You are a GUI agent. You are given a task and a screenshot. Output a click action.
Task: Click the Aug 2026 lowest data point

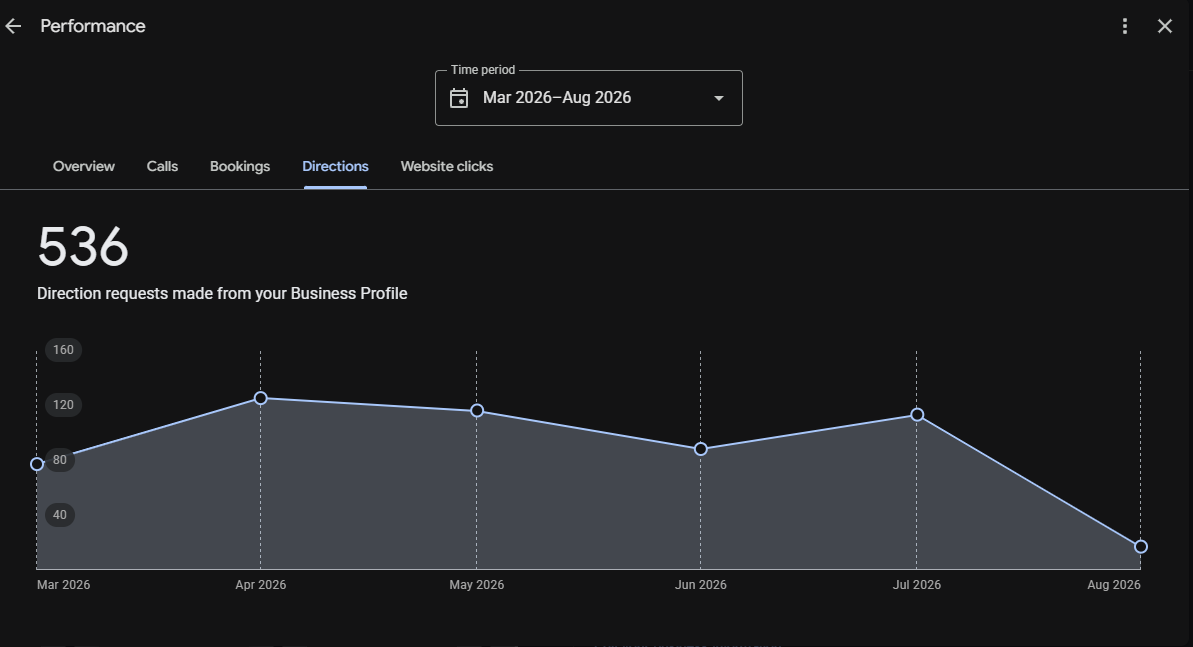(1141, 547)
